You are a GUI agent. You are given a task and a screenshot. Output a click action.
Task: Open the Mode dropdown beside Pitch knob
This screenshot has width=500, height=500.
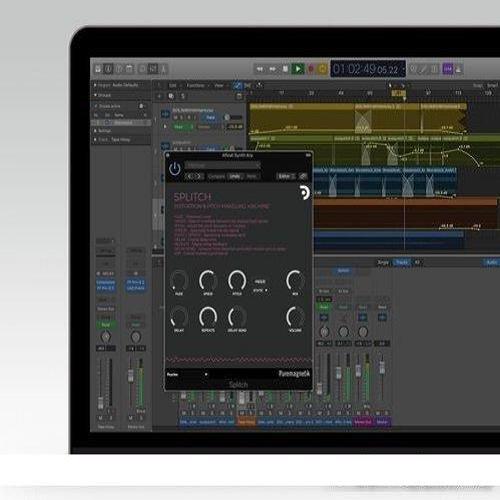pos(260,290)
